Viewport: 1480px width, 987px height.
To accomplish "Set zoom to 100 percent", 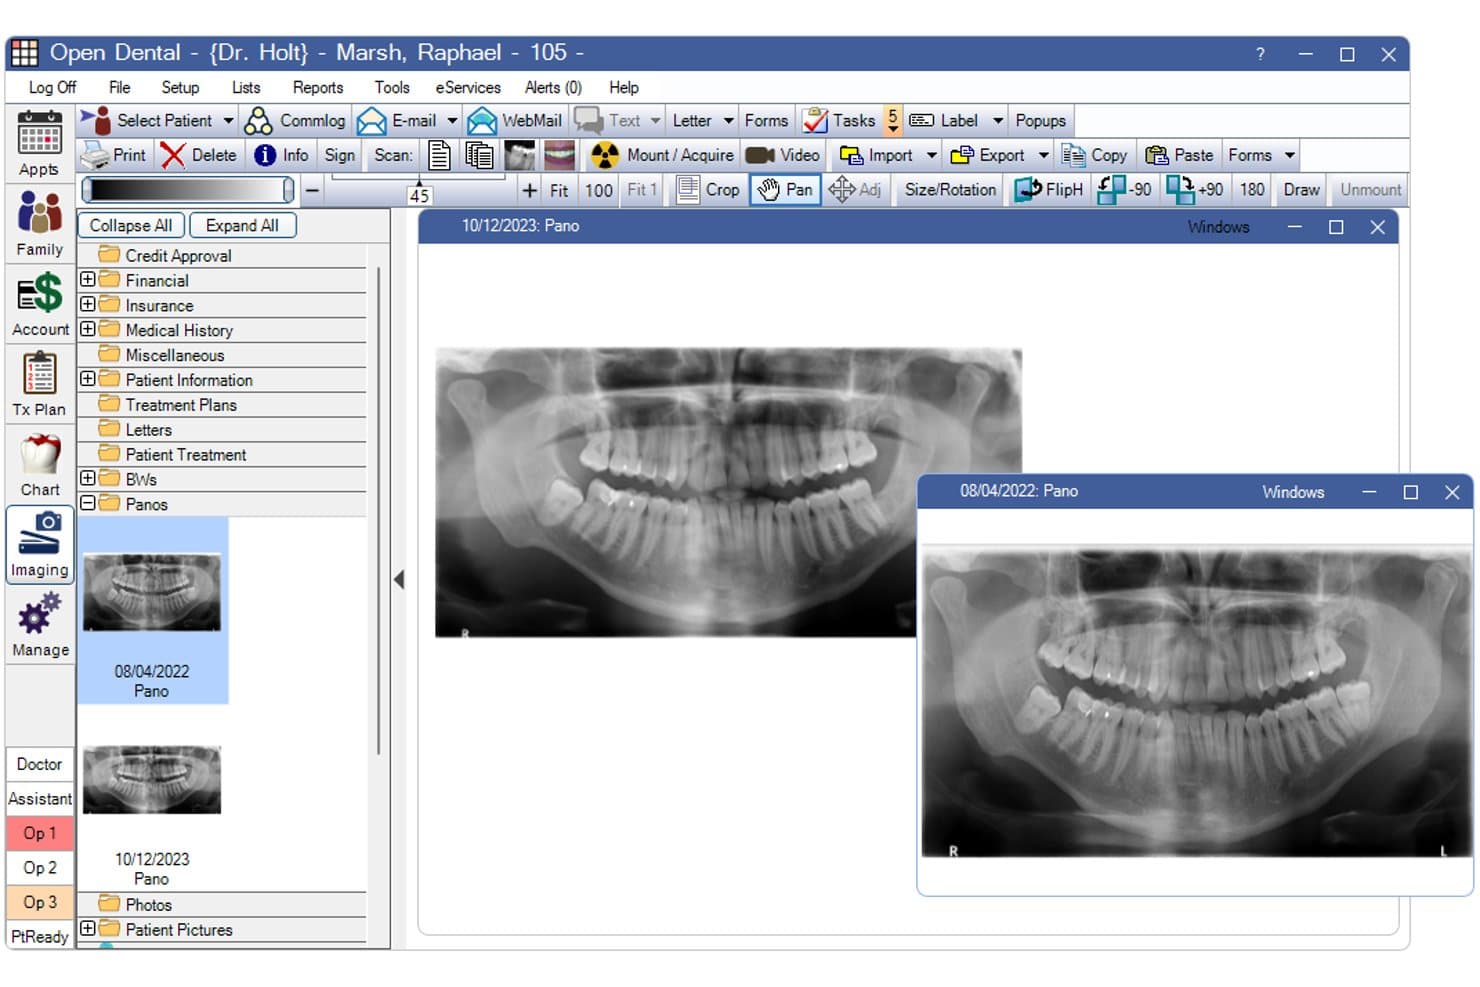I will pyautogui.click(x=599, y=190).
